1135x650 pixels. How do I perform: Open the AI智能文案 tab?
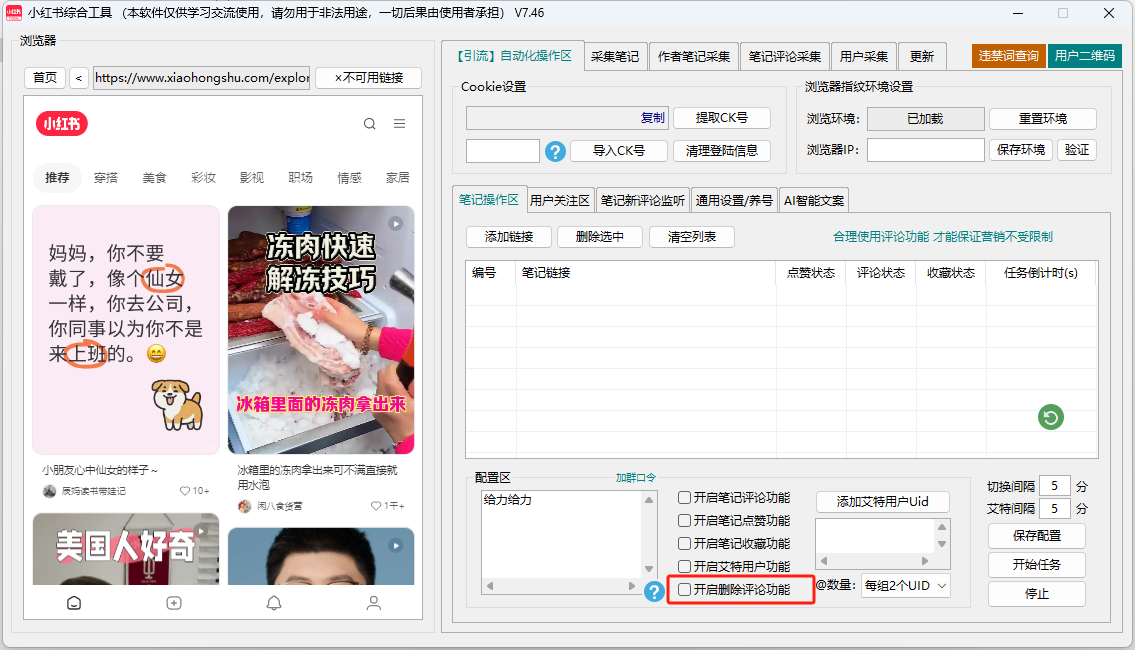pos(814,201)
